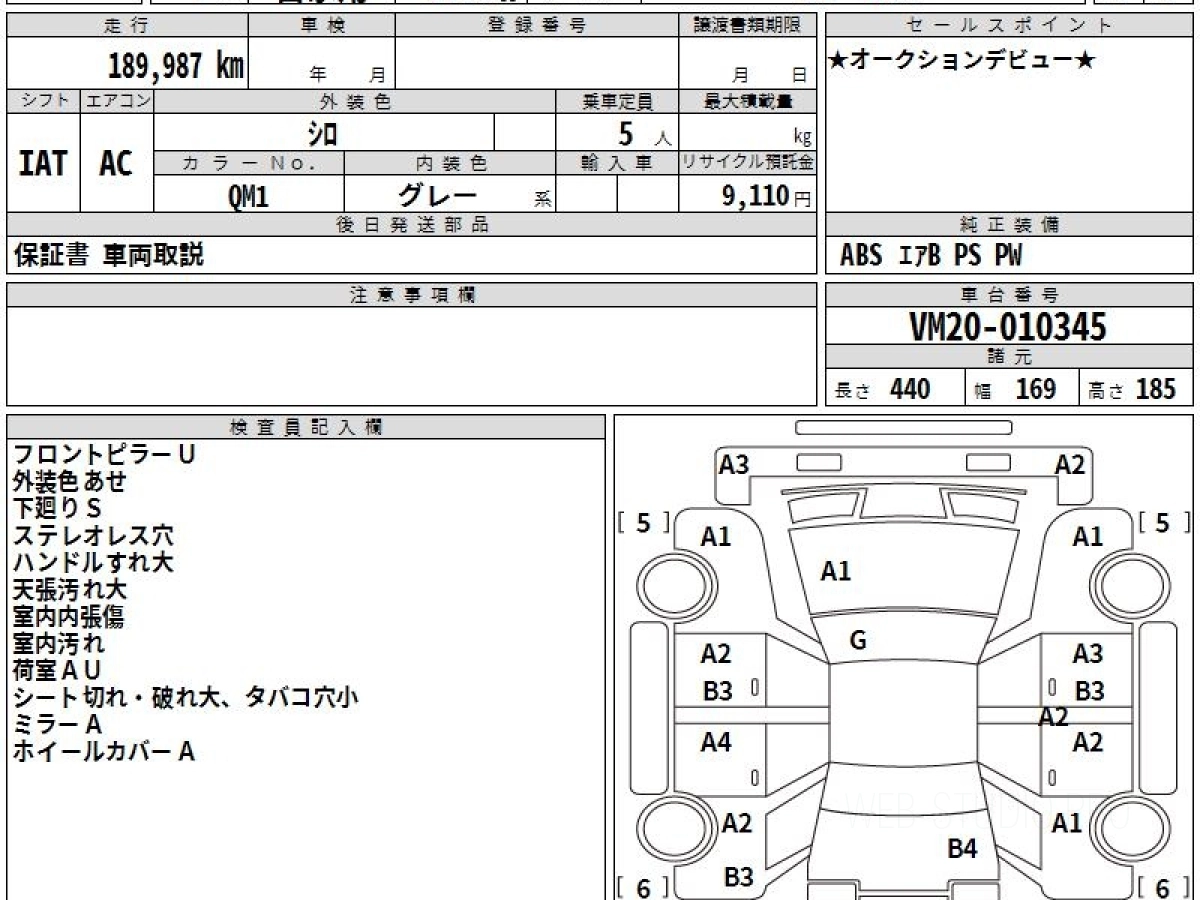Select the ハンドルすれ大 note

(x=92, y=562)
